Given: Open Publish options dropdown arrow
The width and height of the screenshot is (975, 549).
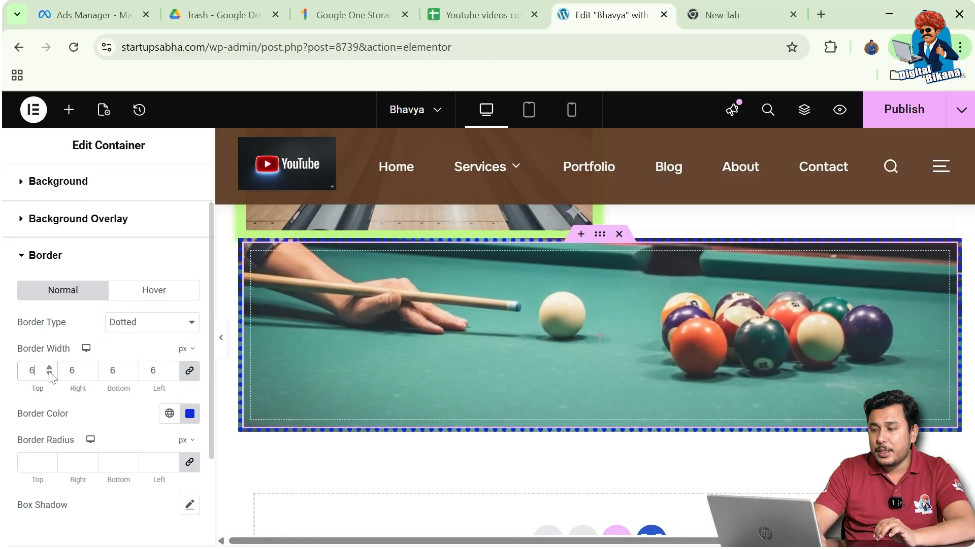Looking at the screenshot, I should point(961,110).
